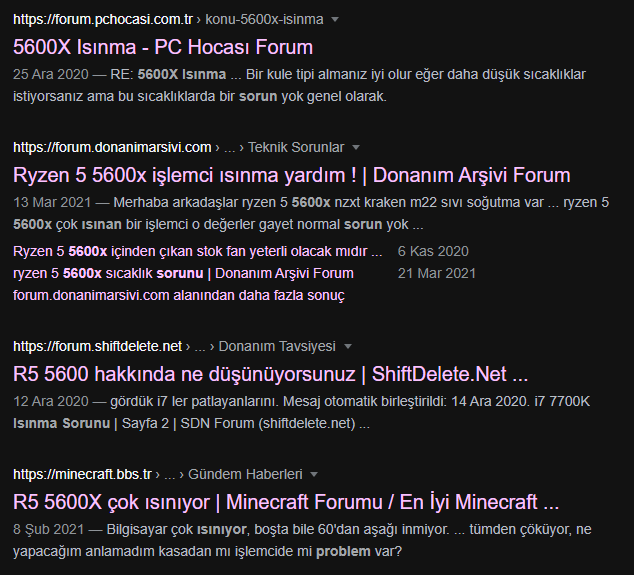Expand dropdown arrow next to Donanım Tavsiyesi
The height and width of the screenshot is (575, 634).
point(348,347)
